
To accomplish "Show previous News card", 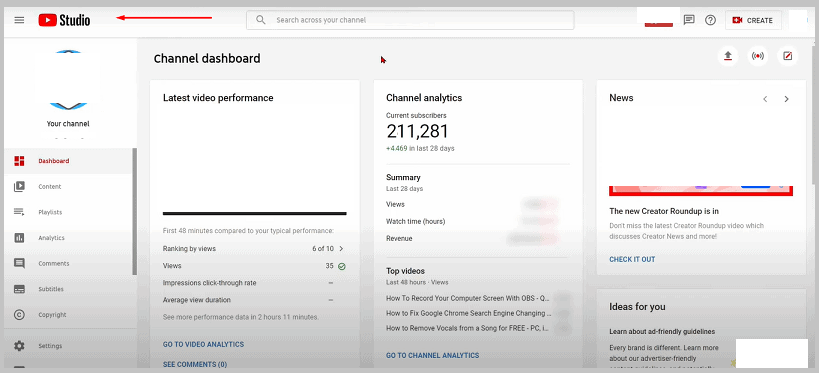I will pyautogui.click(x=765, y=99).
